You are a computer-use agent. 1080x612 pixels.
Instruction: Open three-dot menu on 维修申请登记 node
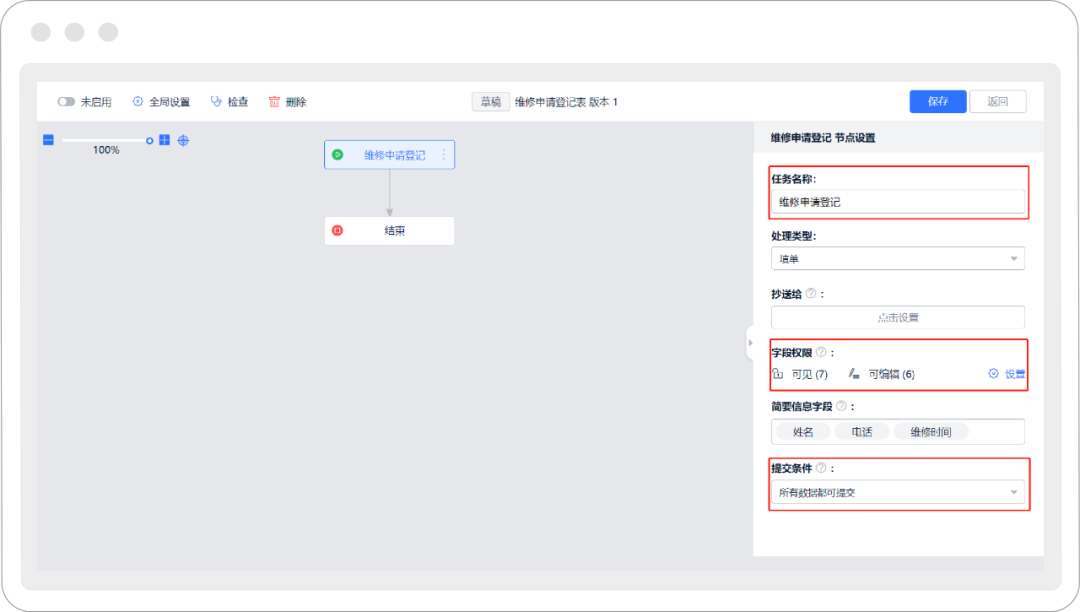[x=444, y=155]
